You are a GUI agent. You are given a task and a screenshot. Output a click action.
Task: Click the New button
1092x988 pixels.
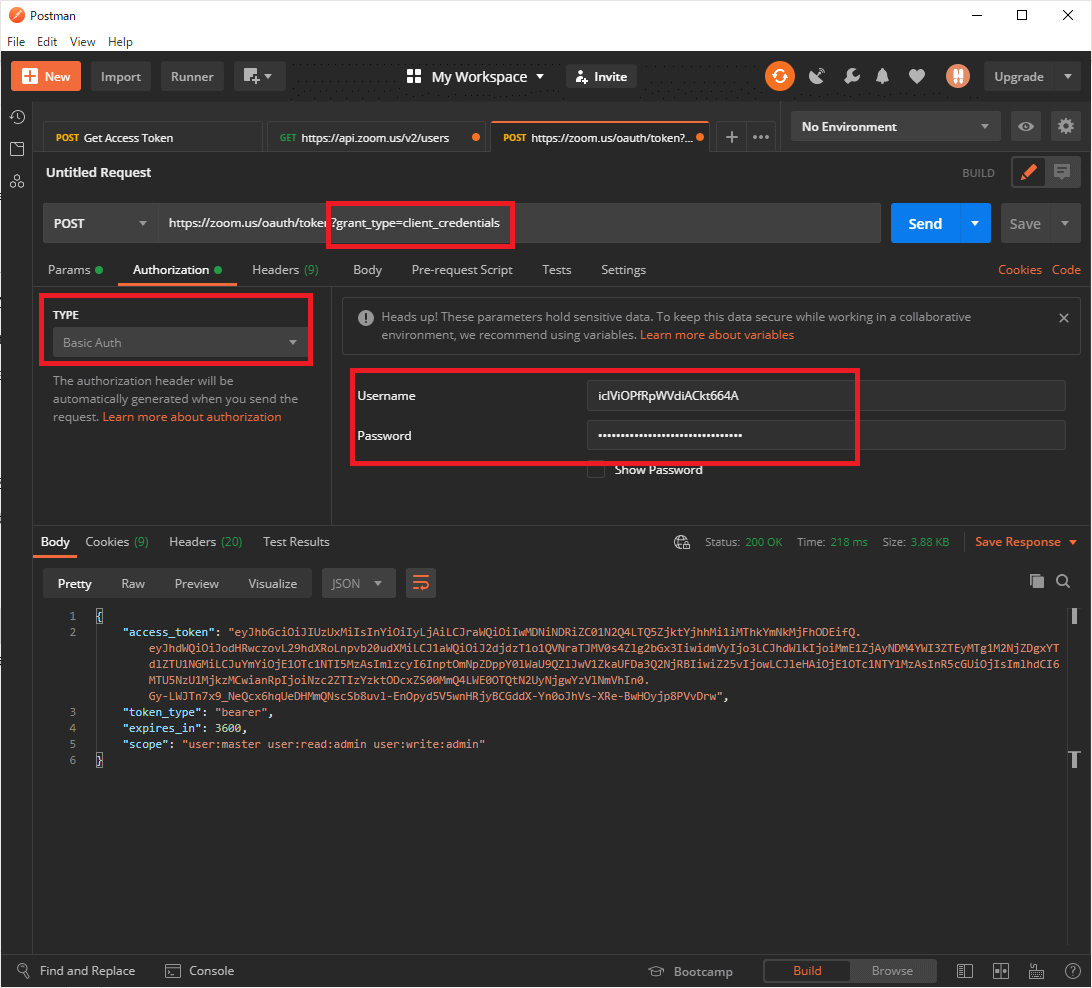46,76
